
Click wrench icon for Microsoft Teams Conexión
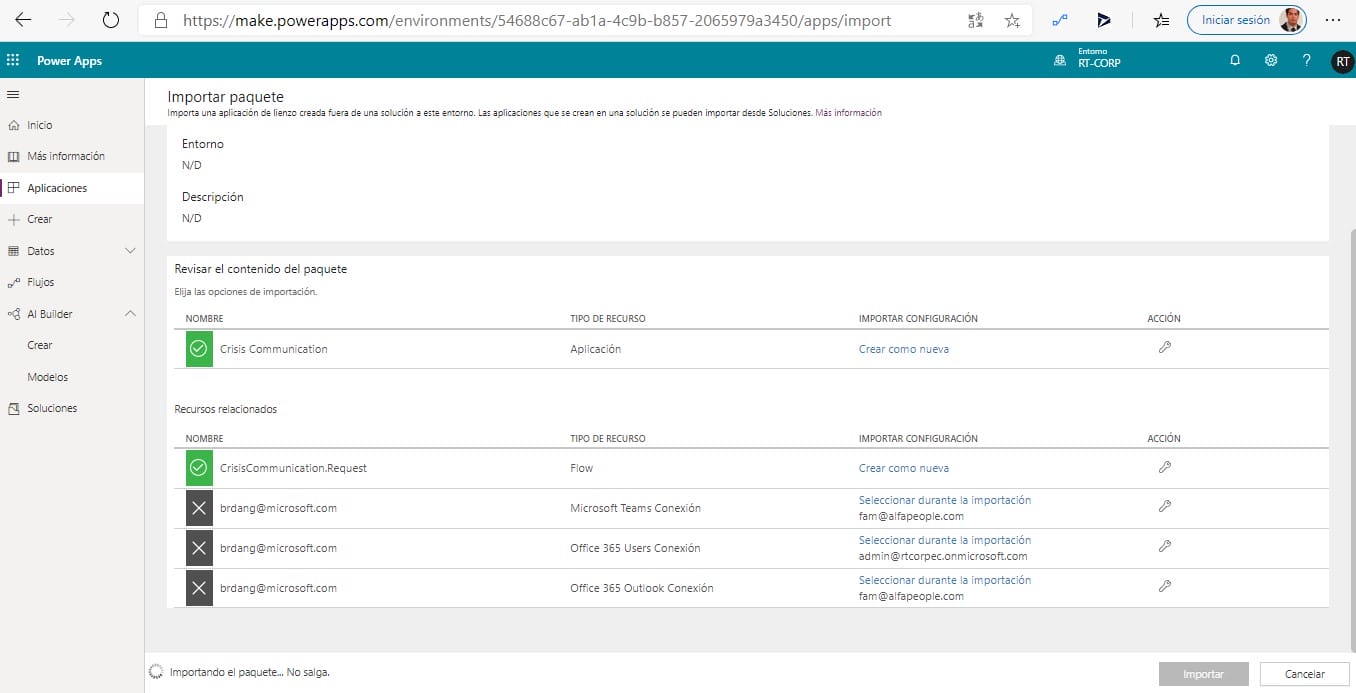click(x=1164, y=507)
